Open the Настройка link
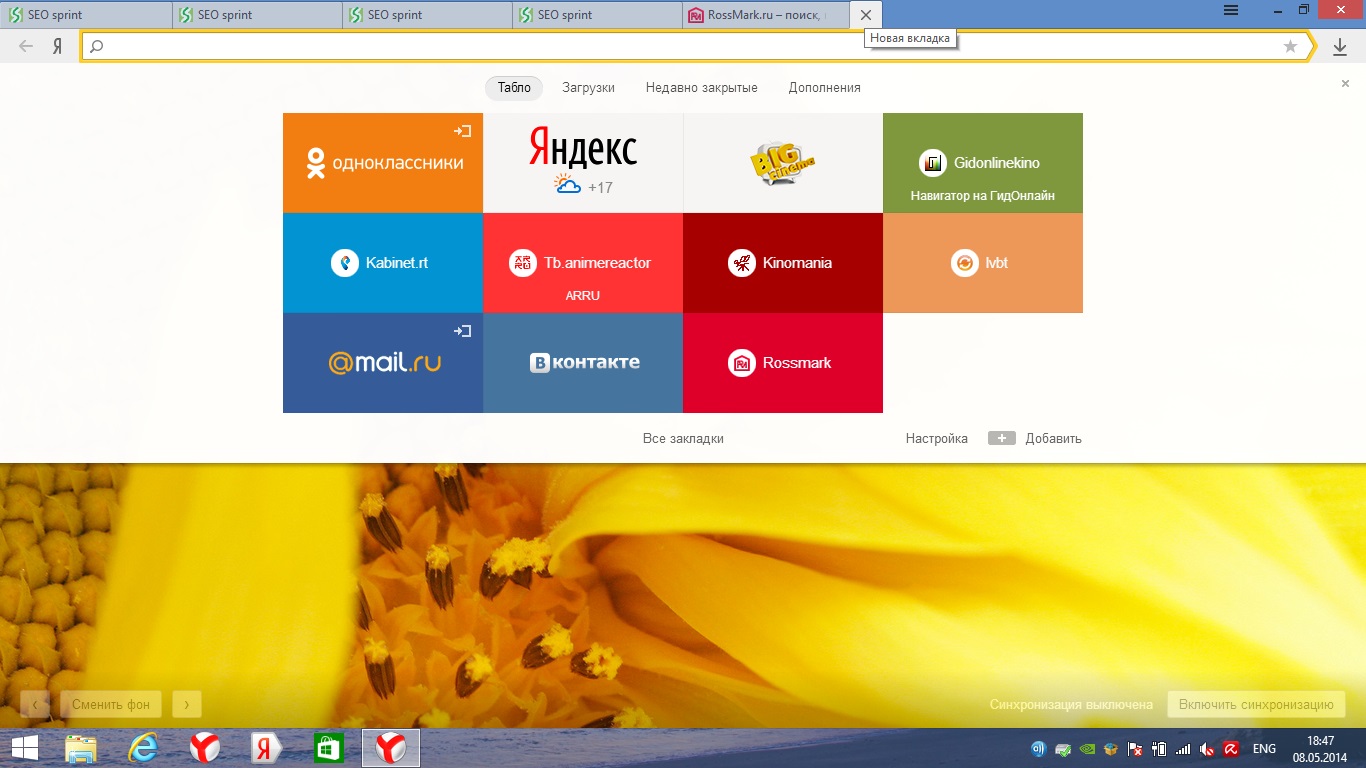Image resolution: width=1366 pixels, height=768 pixels. (937, 439)
